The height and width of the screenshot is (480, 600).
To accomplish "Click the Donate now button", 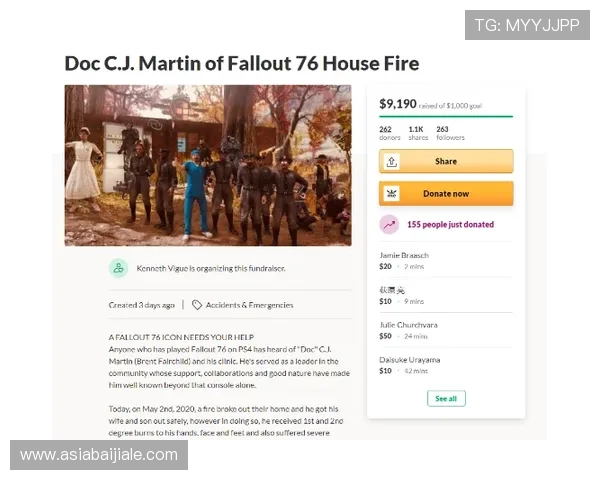I will pyautogui.click(x=446, y=194).
